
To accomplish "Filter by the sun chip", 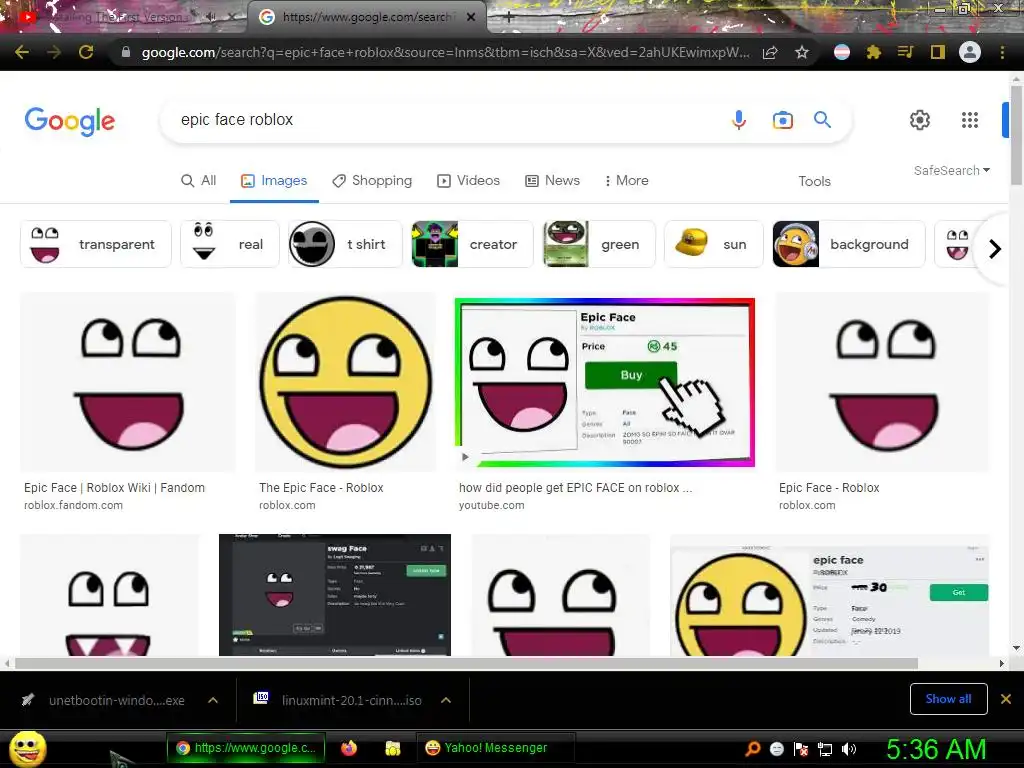I will (x=714, y=244).
